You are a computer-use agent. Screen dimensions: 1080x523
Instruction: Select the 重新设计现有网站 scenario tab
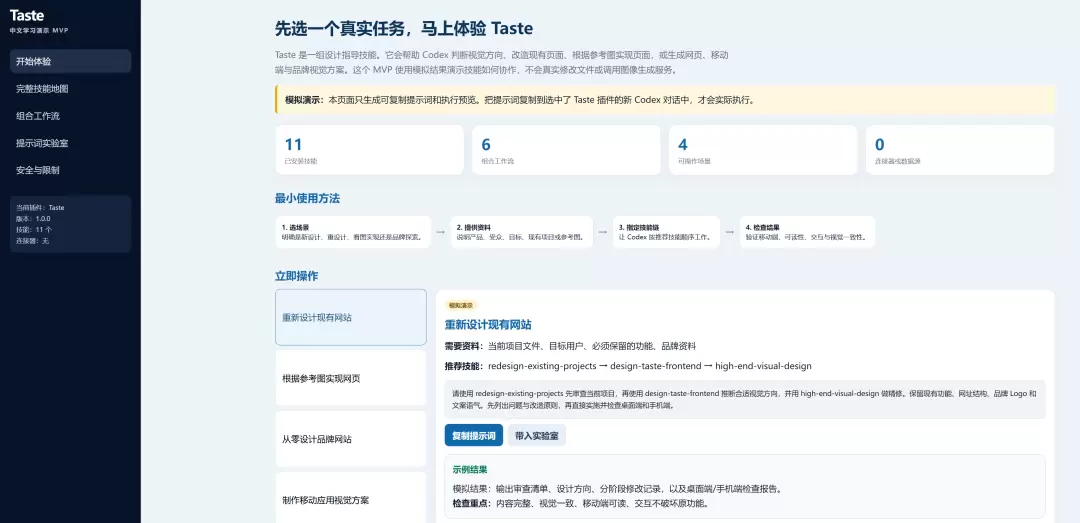pos(351,318)
